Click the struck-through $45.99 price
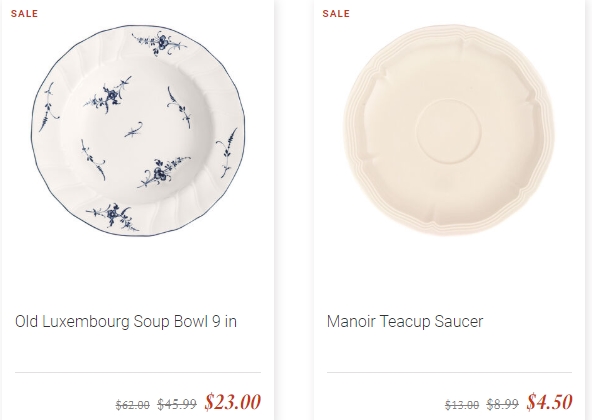The width and height of the screenshot is (592, 420). coord(177,405)
